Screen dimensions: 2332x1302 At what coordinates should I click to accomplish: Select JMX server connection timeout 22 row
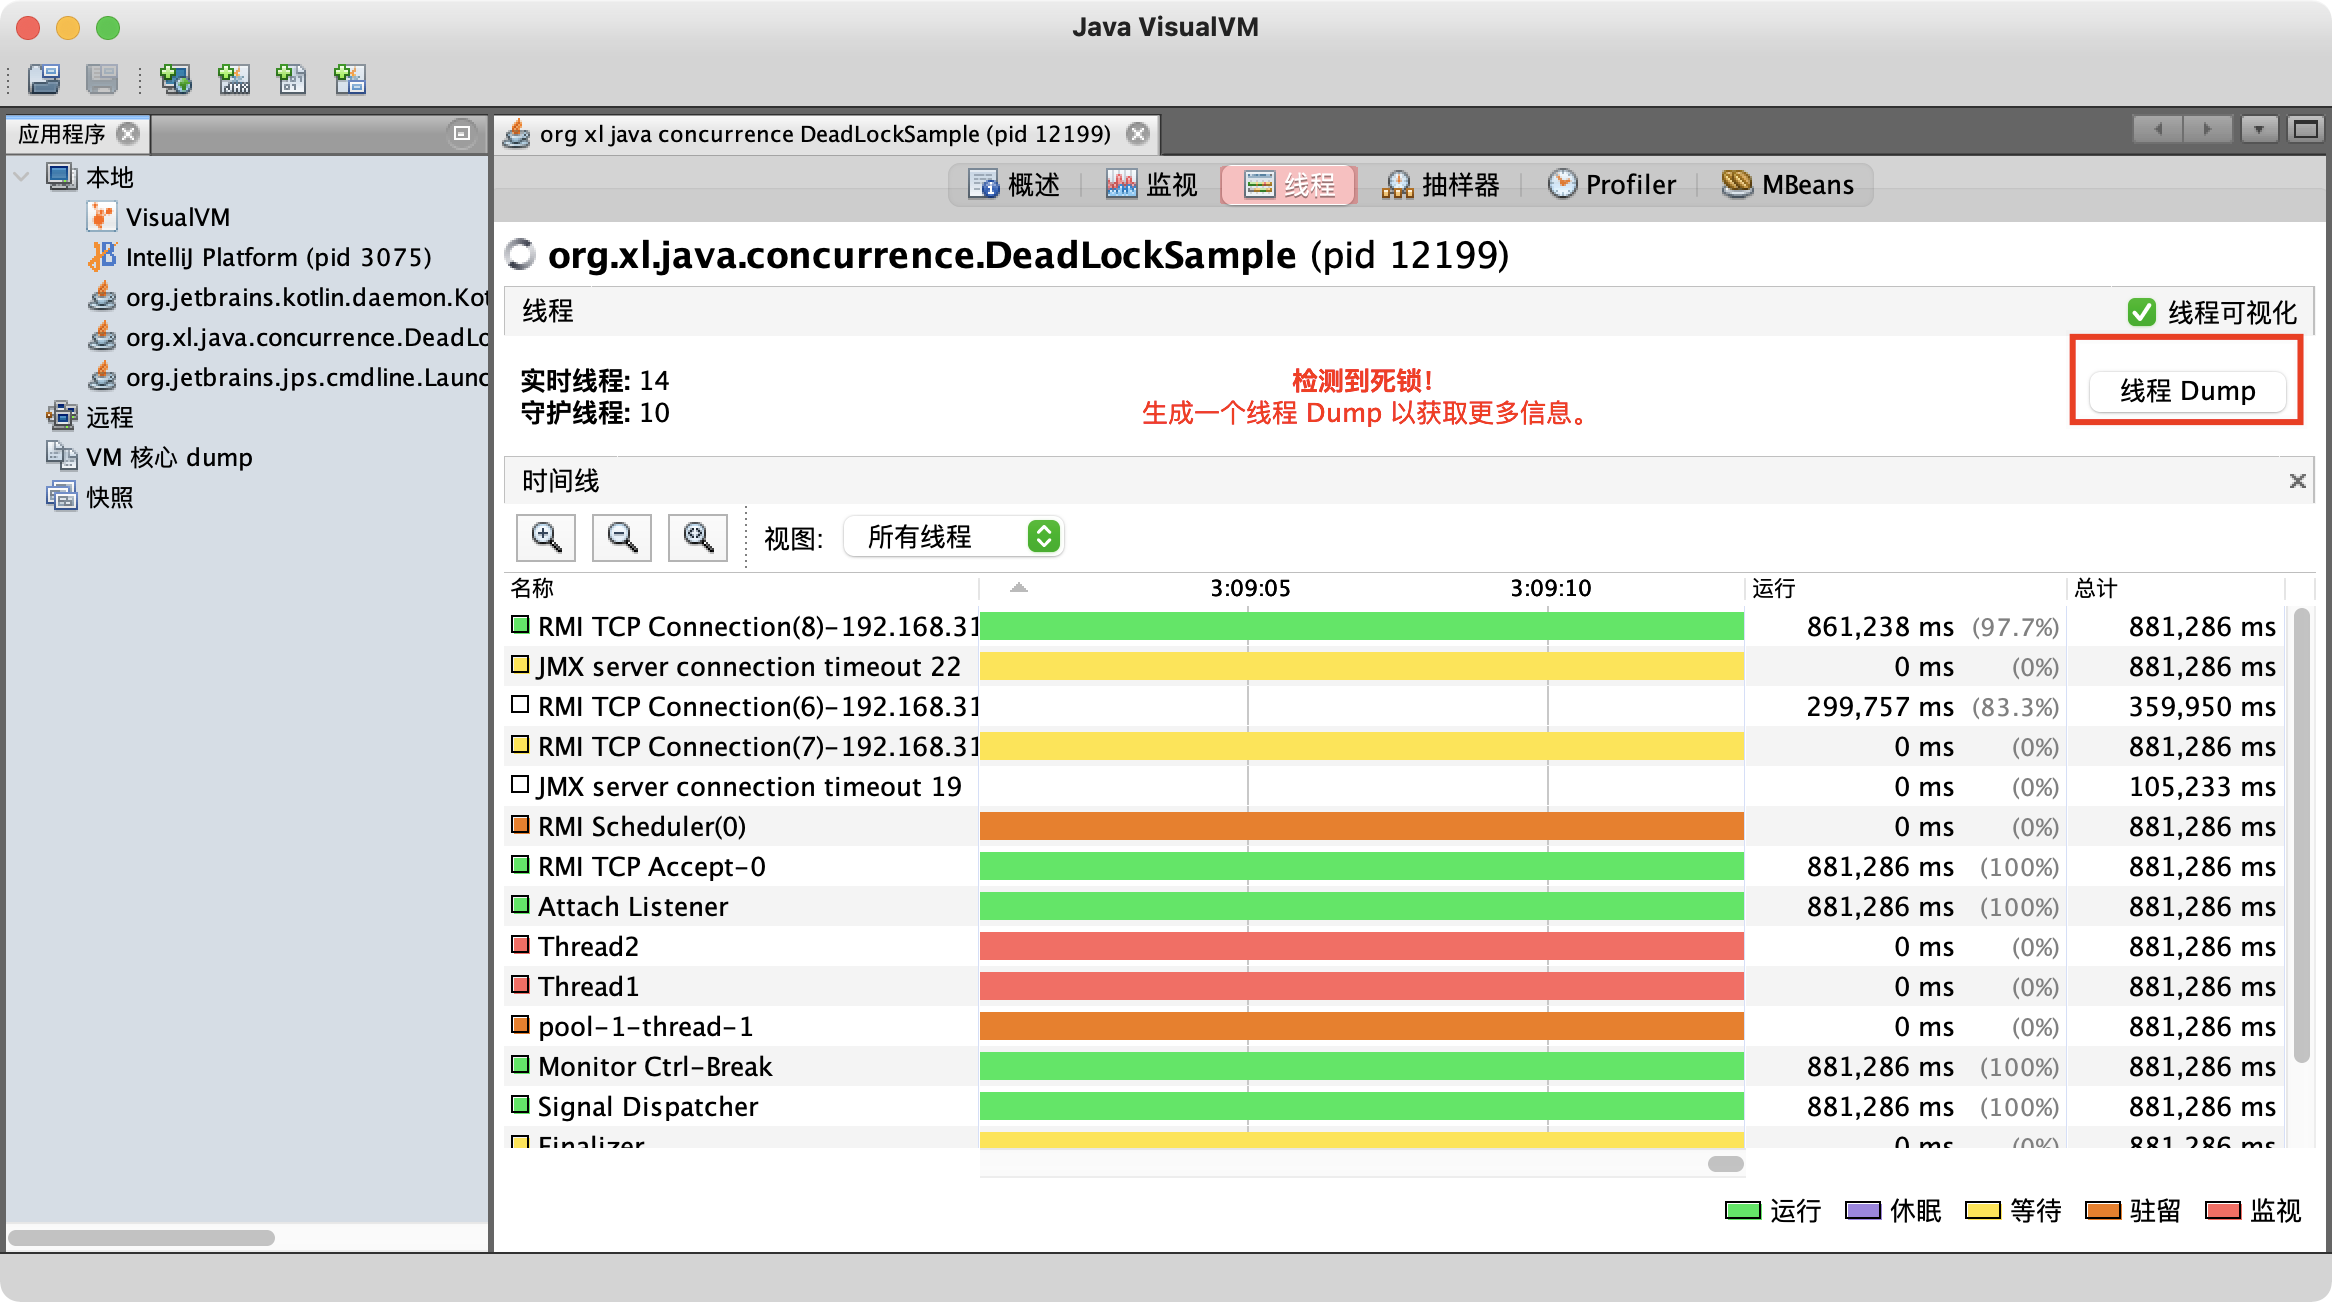pyautogui.click(x=1395, y=666)
